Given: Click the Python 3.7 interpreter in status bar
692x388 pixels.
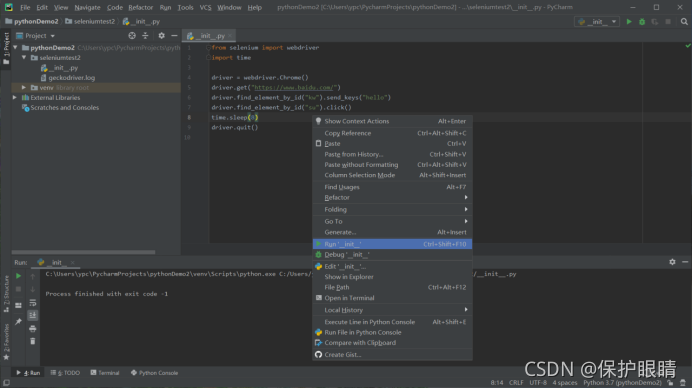Looking at the screenshot, I should click(x=622, y=383).
